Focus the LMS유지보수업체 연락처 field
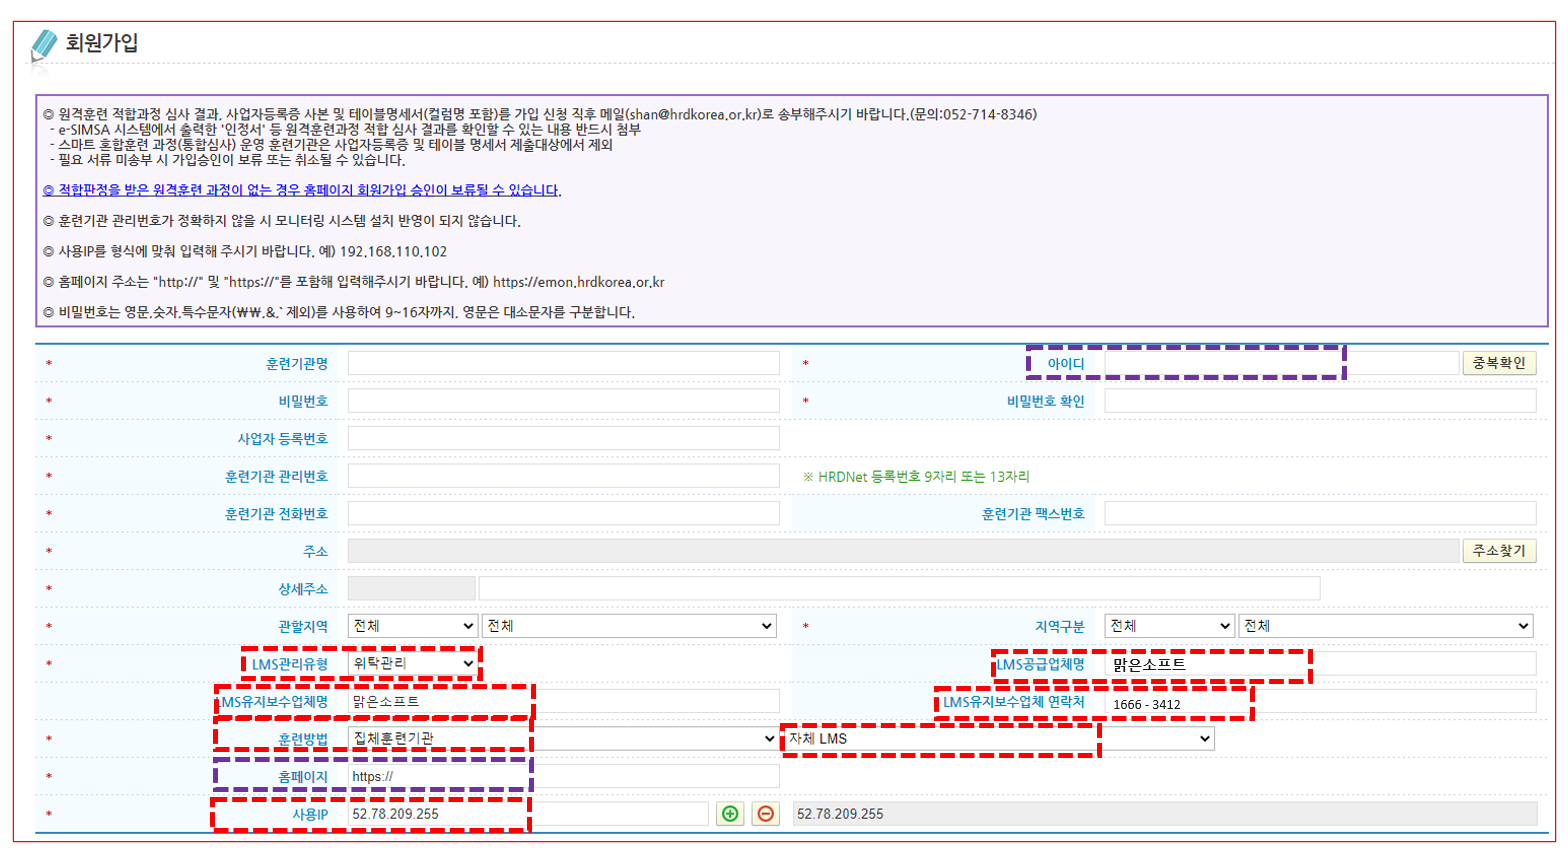The height and width of the screenshot is (866, 1568). coord(1319,702)
